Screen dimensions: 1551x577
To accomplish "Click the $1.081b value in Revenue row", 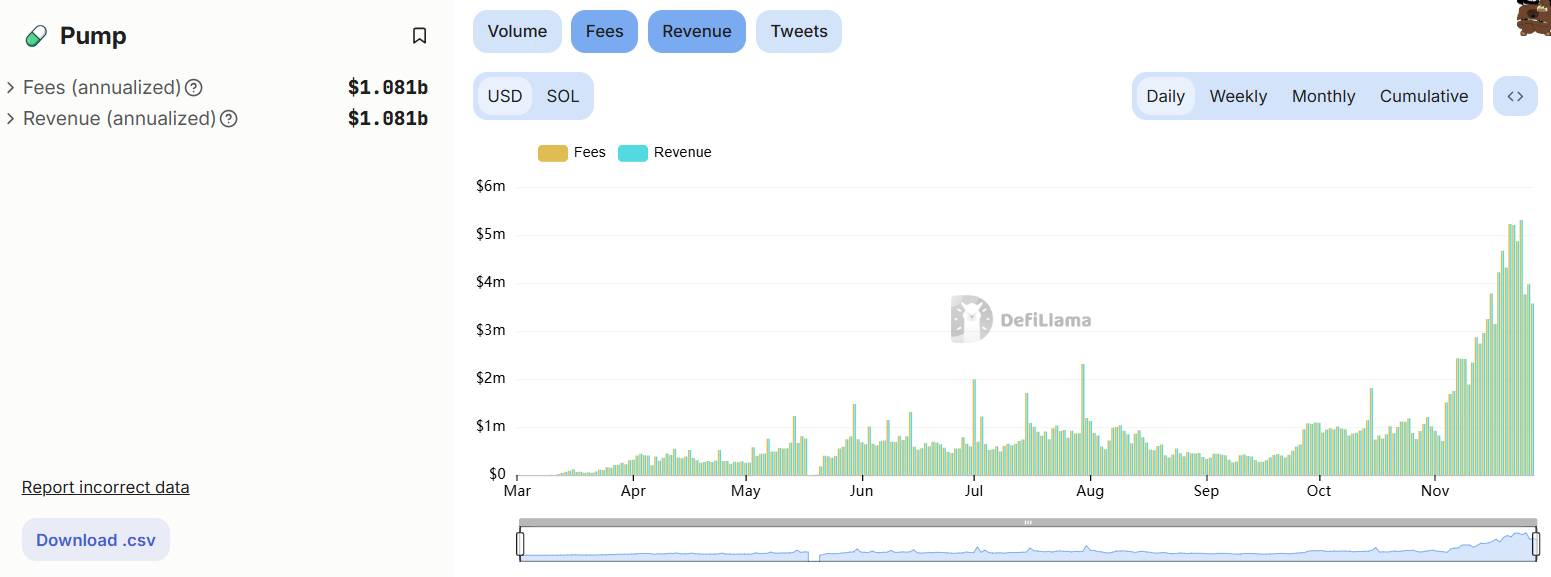I will click(x=388, y=119).
